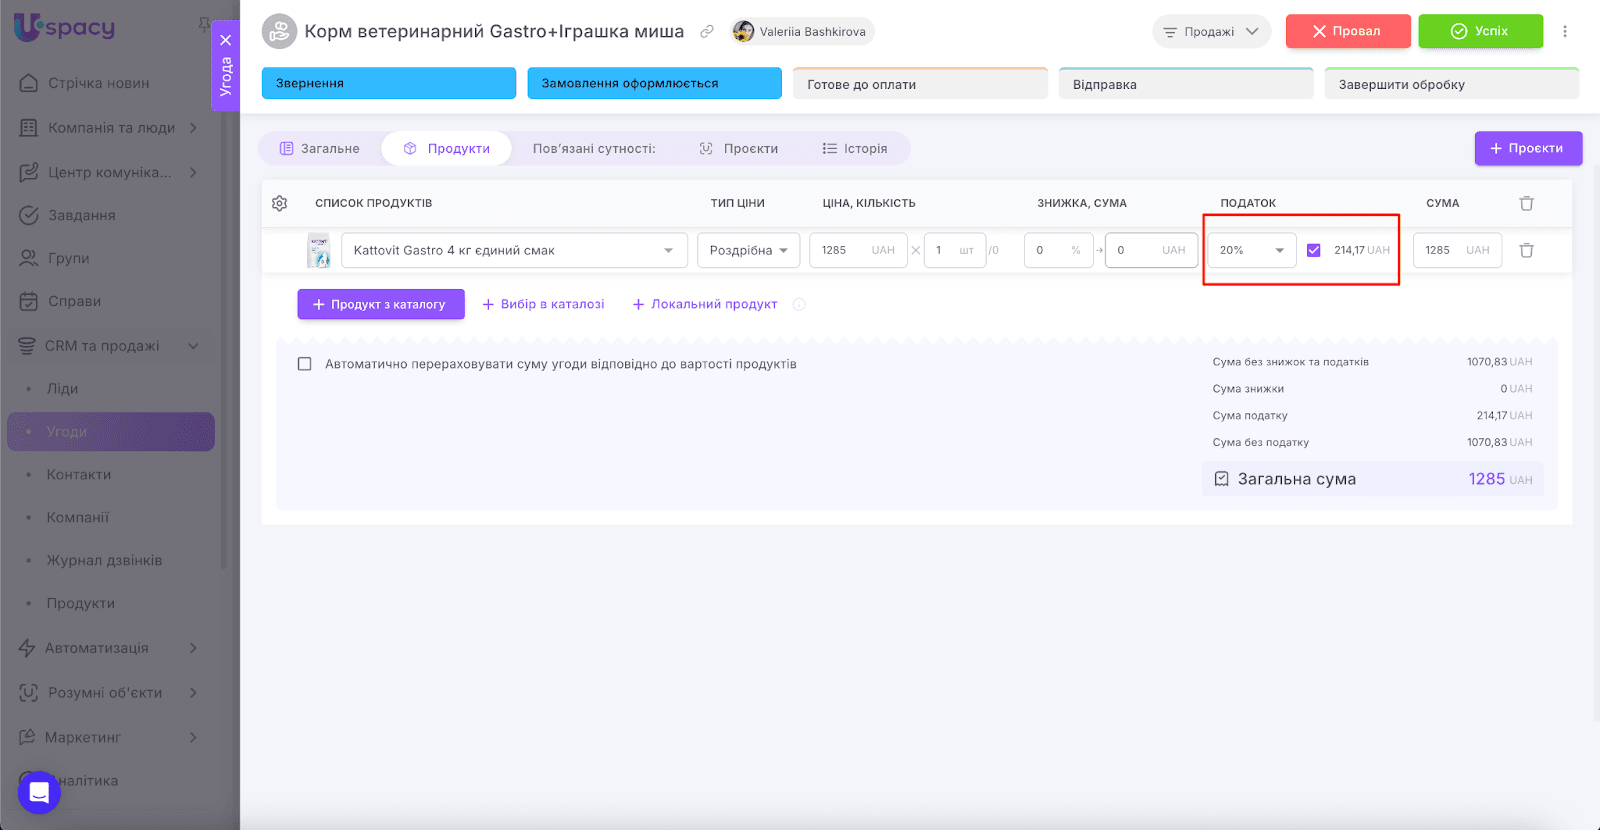Enable automatic deal sum recalculation checkbox
Image resolution: width=1600 pixels, height=830 pixels.
tap(305, 364)
